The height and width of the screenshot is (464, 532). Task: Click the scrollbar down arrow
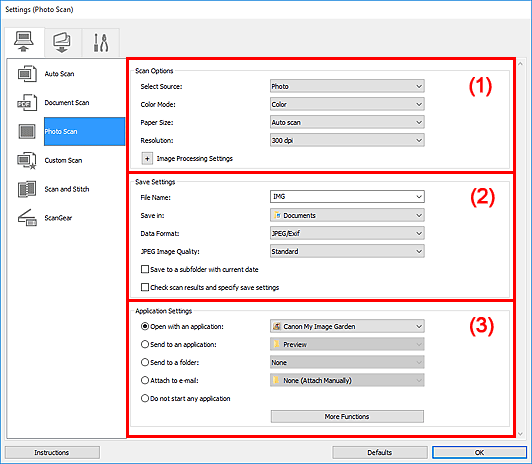coord(520,433)
